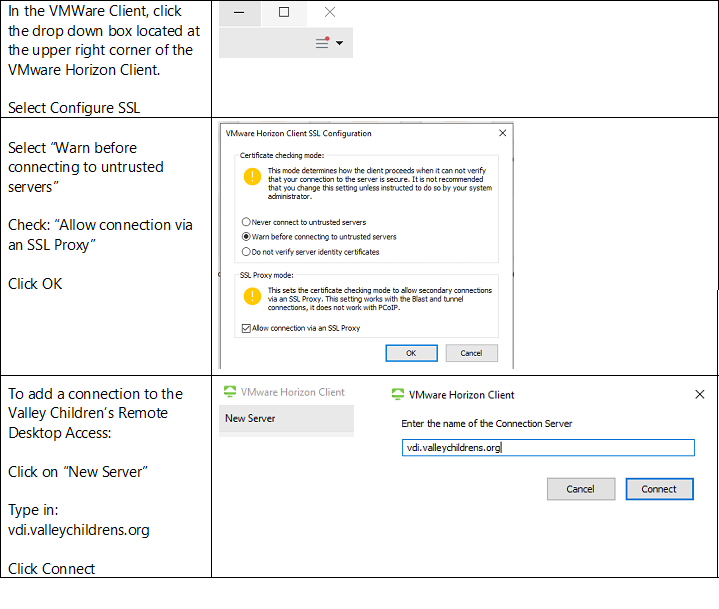719x609 pixels.
Task: Maximize the VMware Horizon Client window
Action: click(284, 12)
